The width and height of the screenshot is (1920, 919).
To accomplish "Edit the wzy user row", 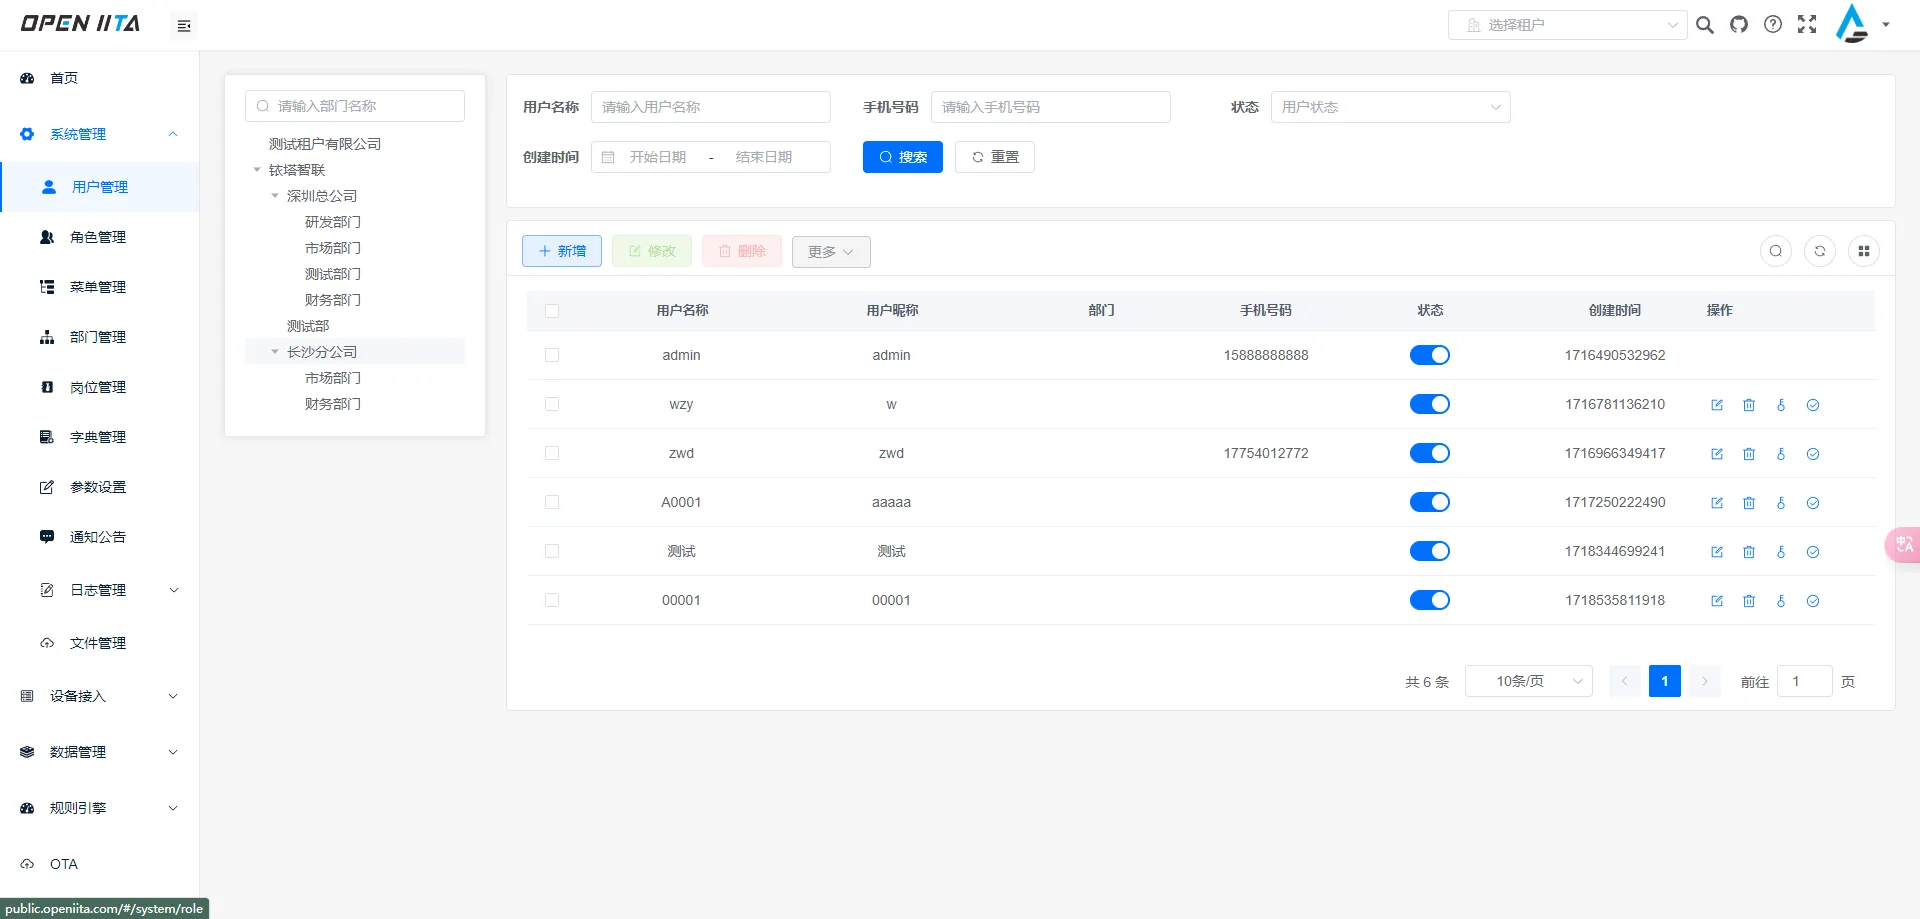I will [1717, 405].
